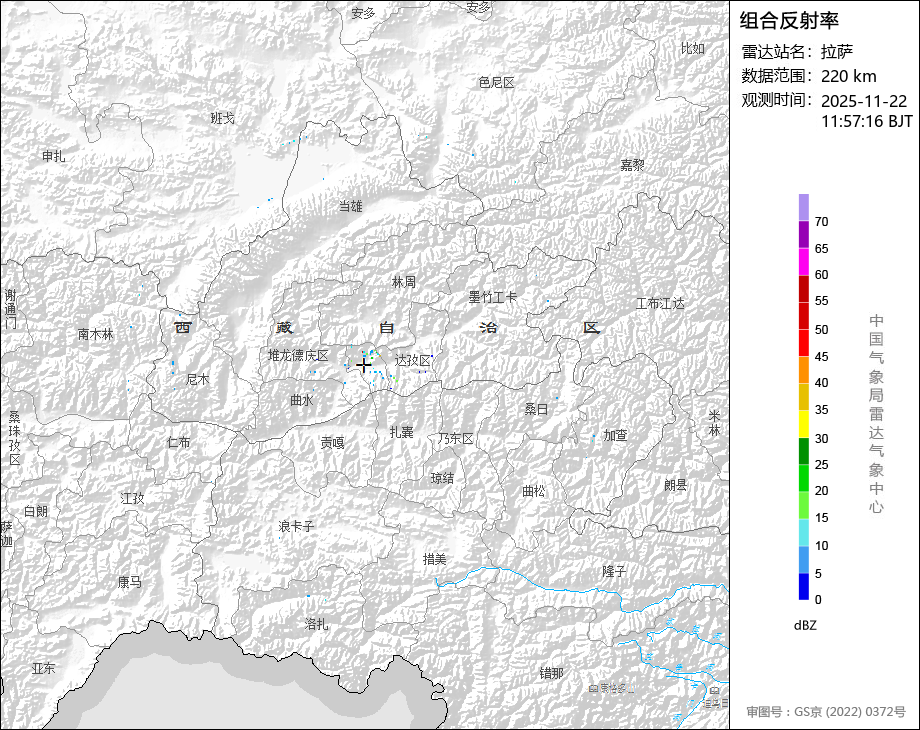
Task: Click the yellow 30-35 dBZ color band
Action: pyautogui.click(x=804, y=424)
